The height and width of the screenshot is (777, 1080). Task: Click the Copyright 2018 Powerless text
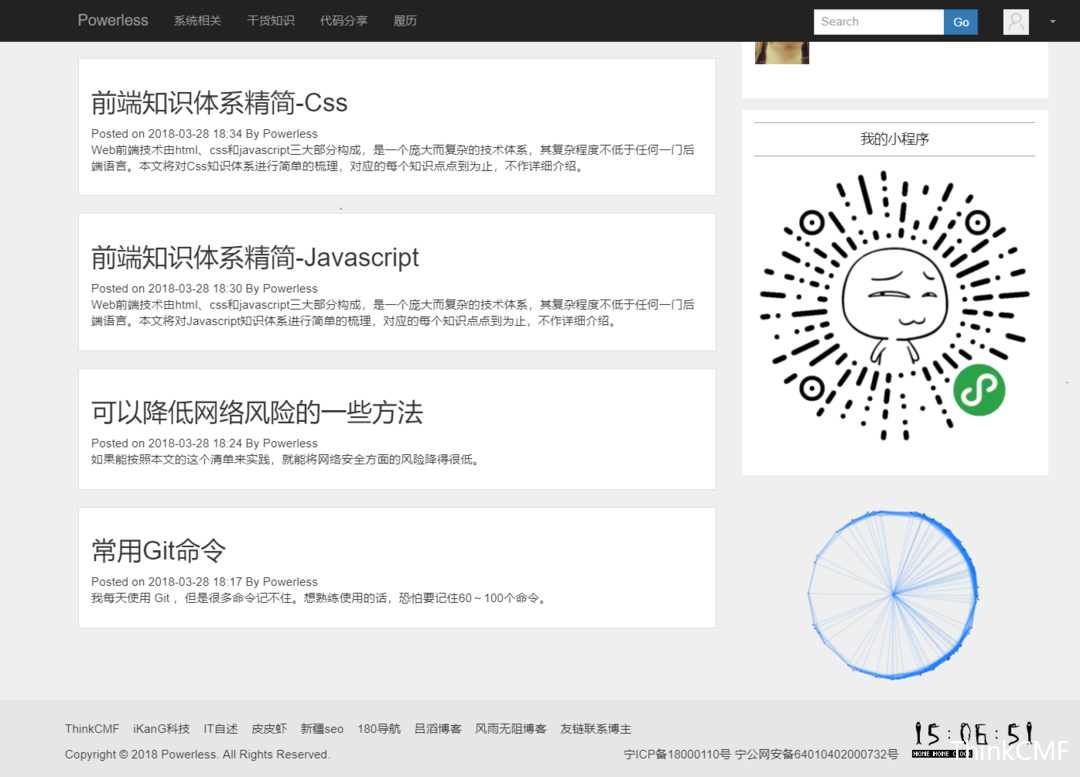coord(198,754)
